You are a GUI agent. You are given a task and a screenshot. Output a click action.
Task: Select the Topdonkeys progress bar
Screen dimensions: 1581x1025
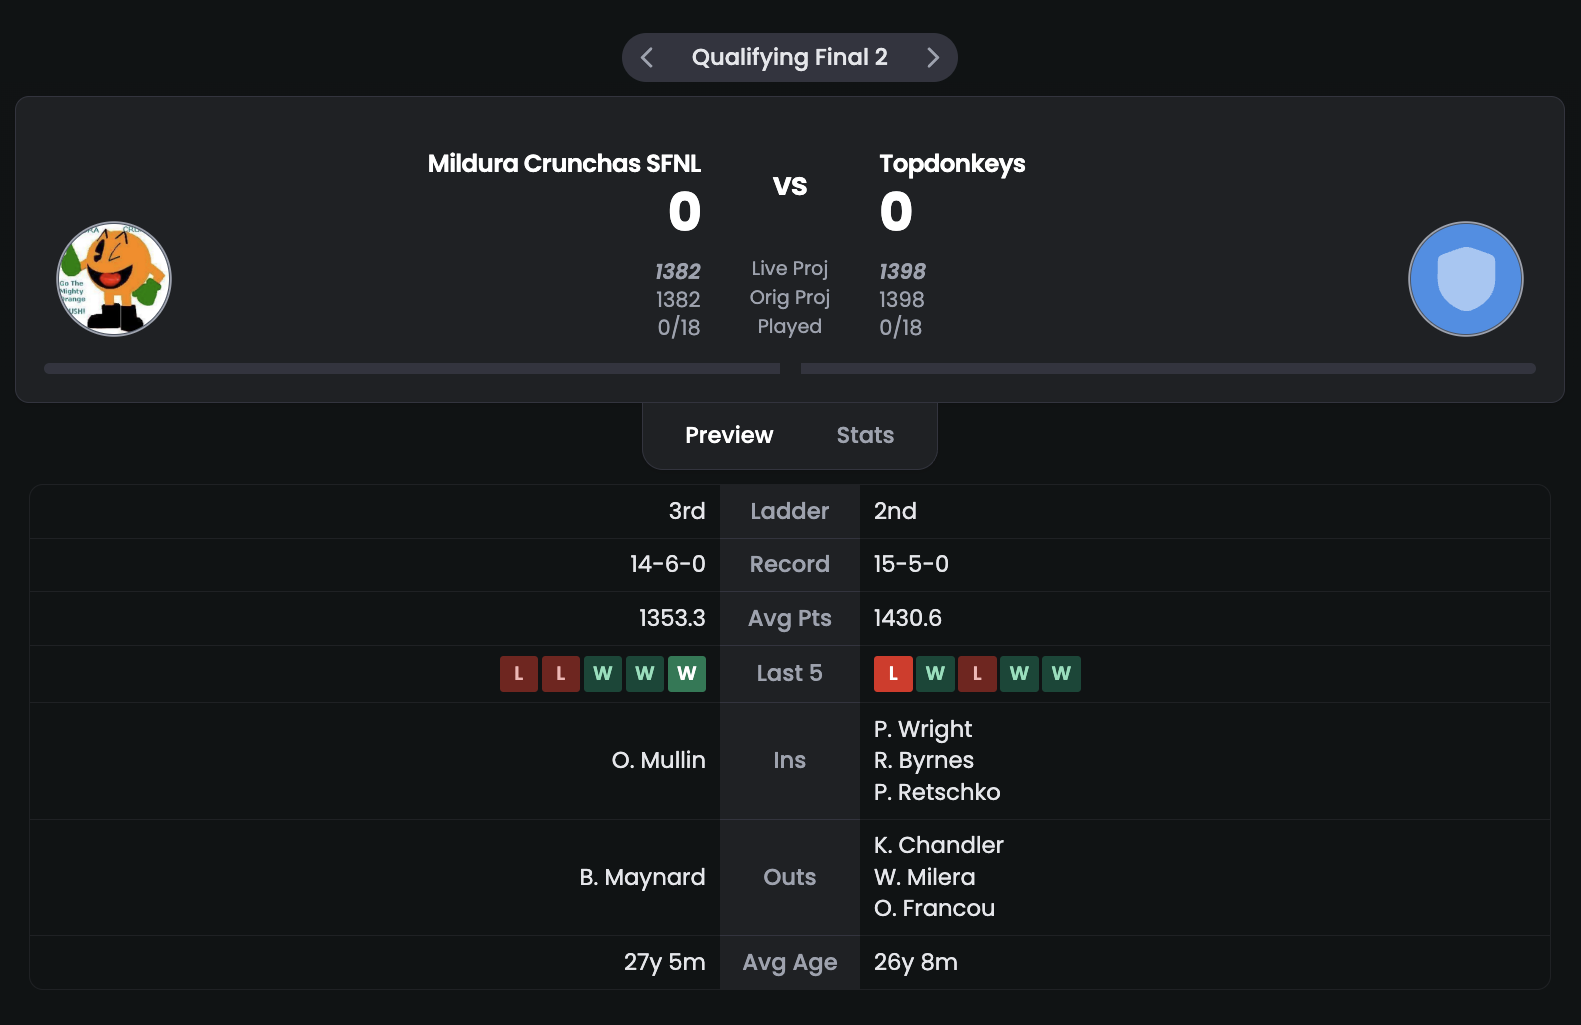click(1168, 369)
